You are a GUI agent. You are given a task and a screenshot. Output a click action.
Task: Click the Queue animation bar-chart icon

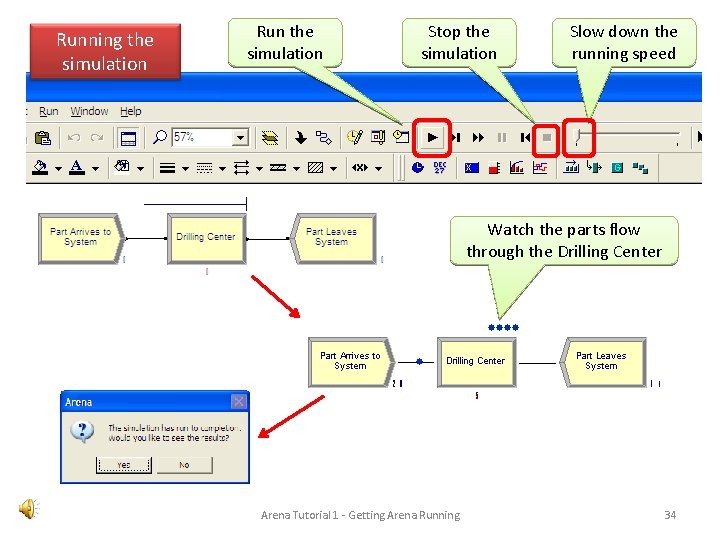[x=571, y=167]
